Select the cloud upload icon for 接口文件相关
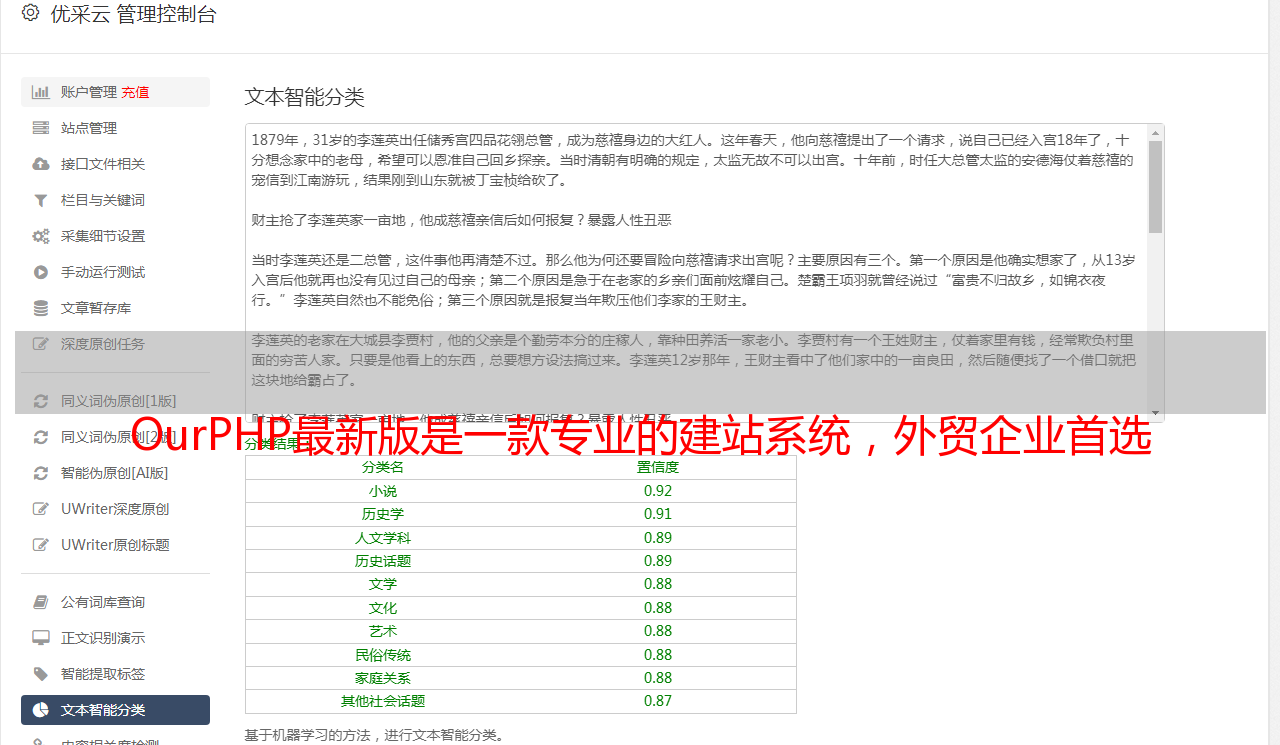 coord(41,164)
